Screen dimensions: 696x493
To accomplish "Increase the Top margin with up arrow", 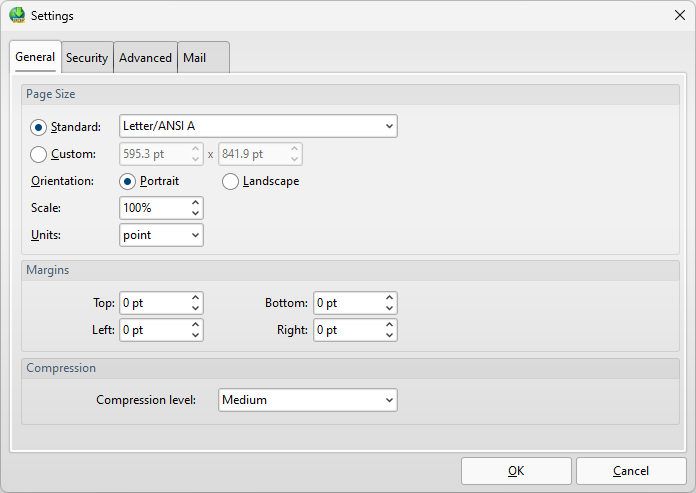I will 195,298.
